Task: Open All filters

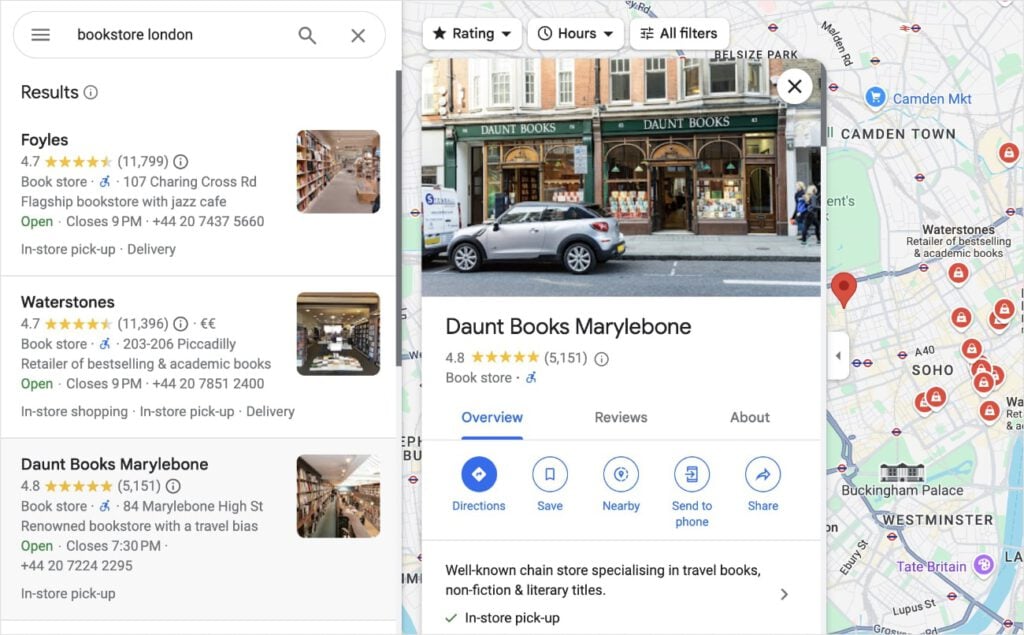Action: point(679,33)
